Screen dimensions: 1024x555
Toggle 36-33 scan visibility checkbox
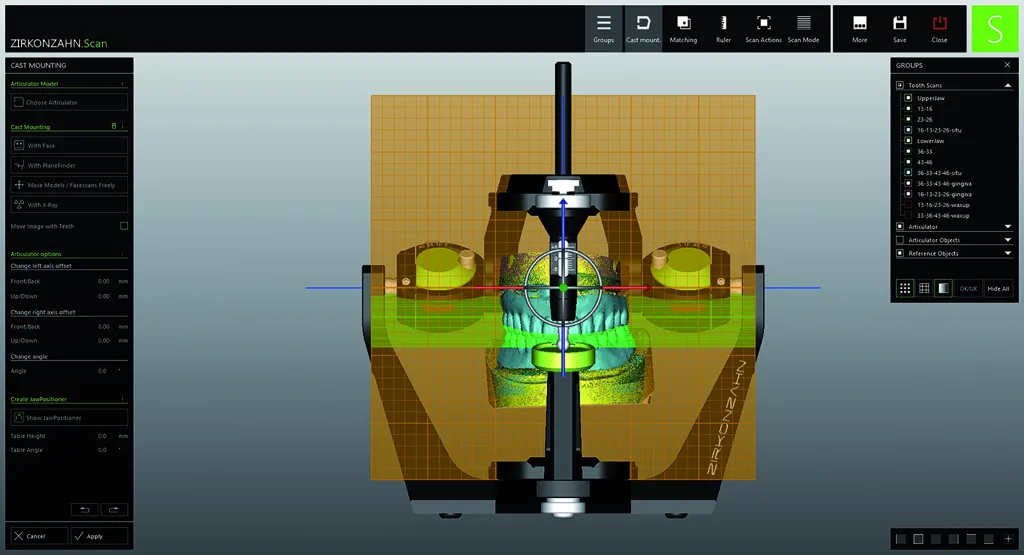(x=908, y=151)
